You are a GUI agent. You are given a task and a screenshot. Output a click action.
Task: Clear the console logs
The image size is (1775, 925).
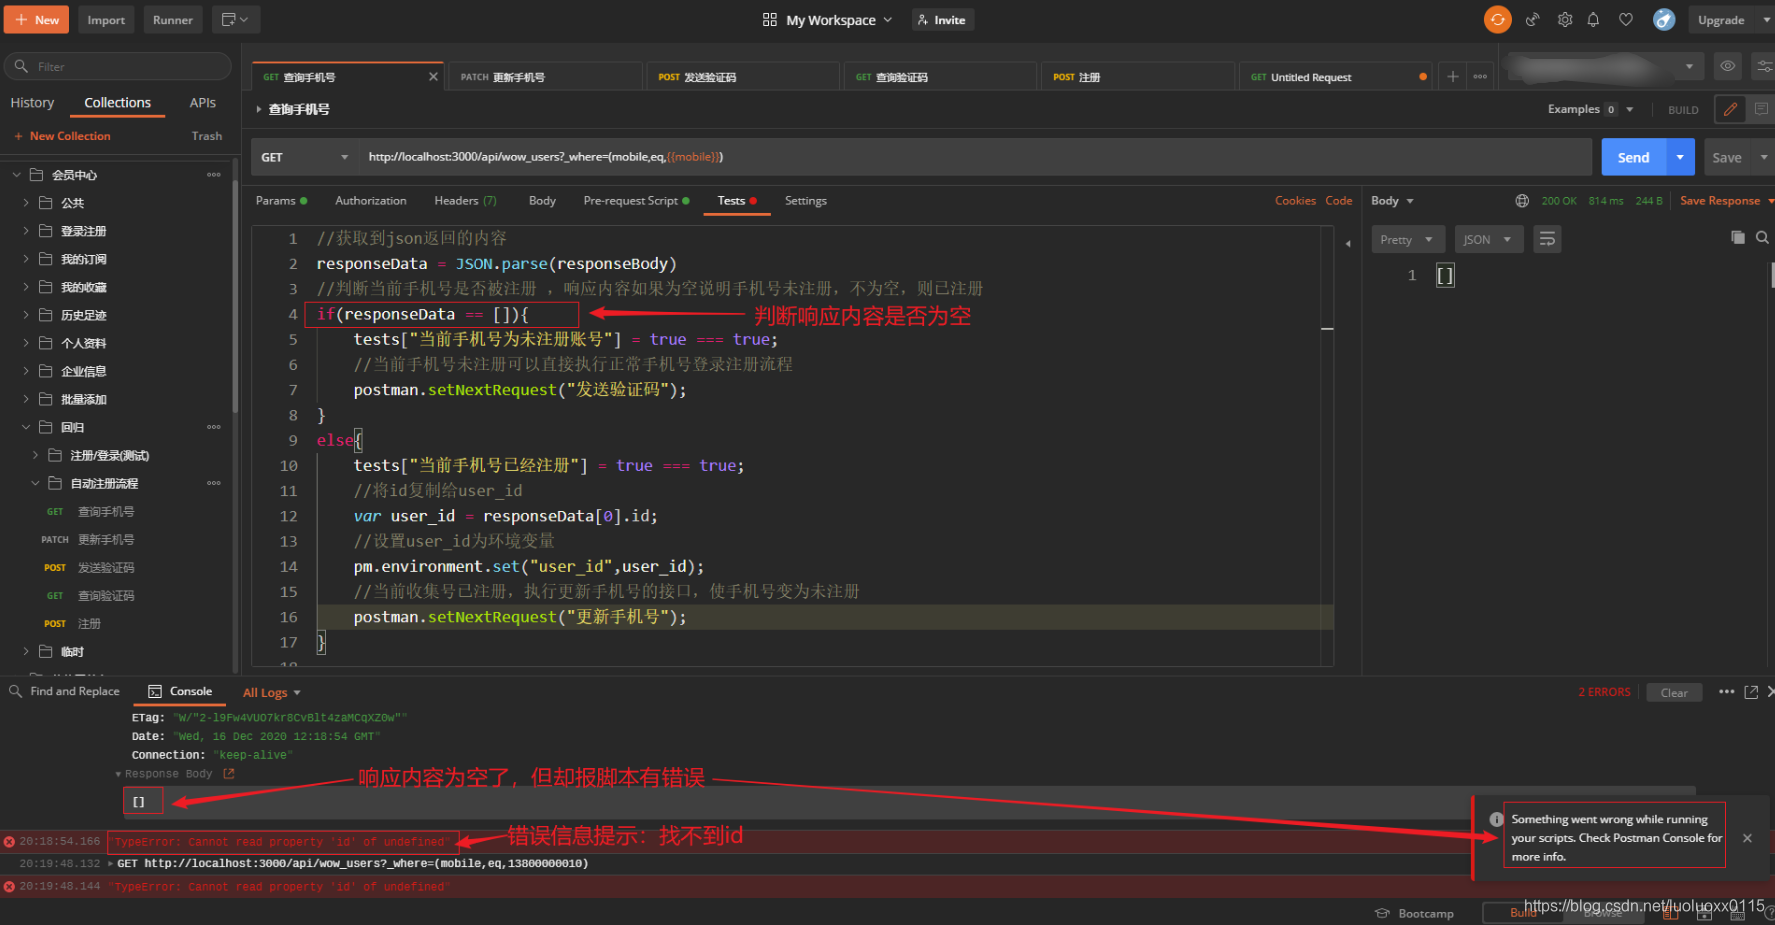click(x=1674, y=692)
